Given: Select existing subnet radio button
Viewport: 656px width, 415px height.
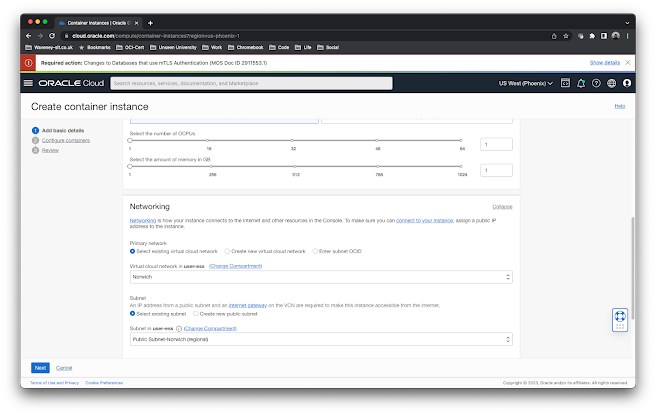Looking at the screenshot, I should 132,314.
